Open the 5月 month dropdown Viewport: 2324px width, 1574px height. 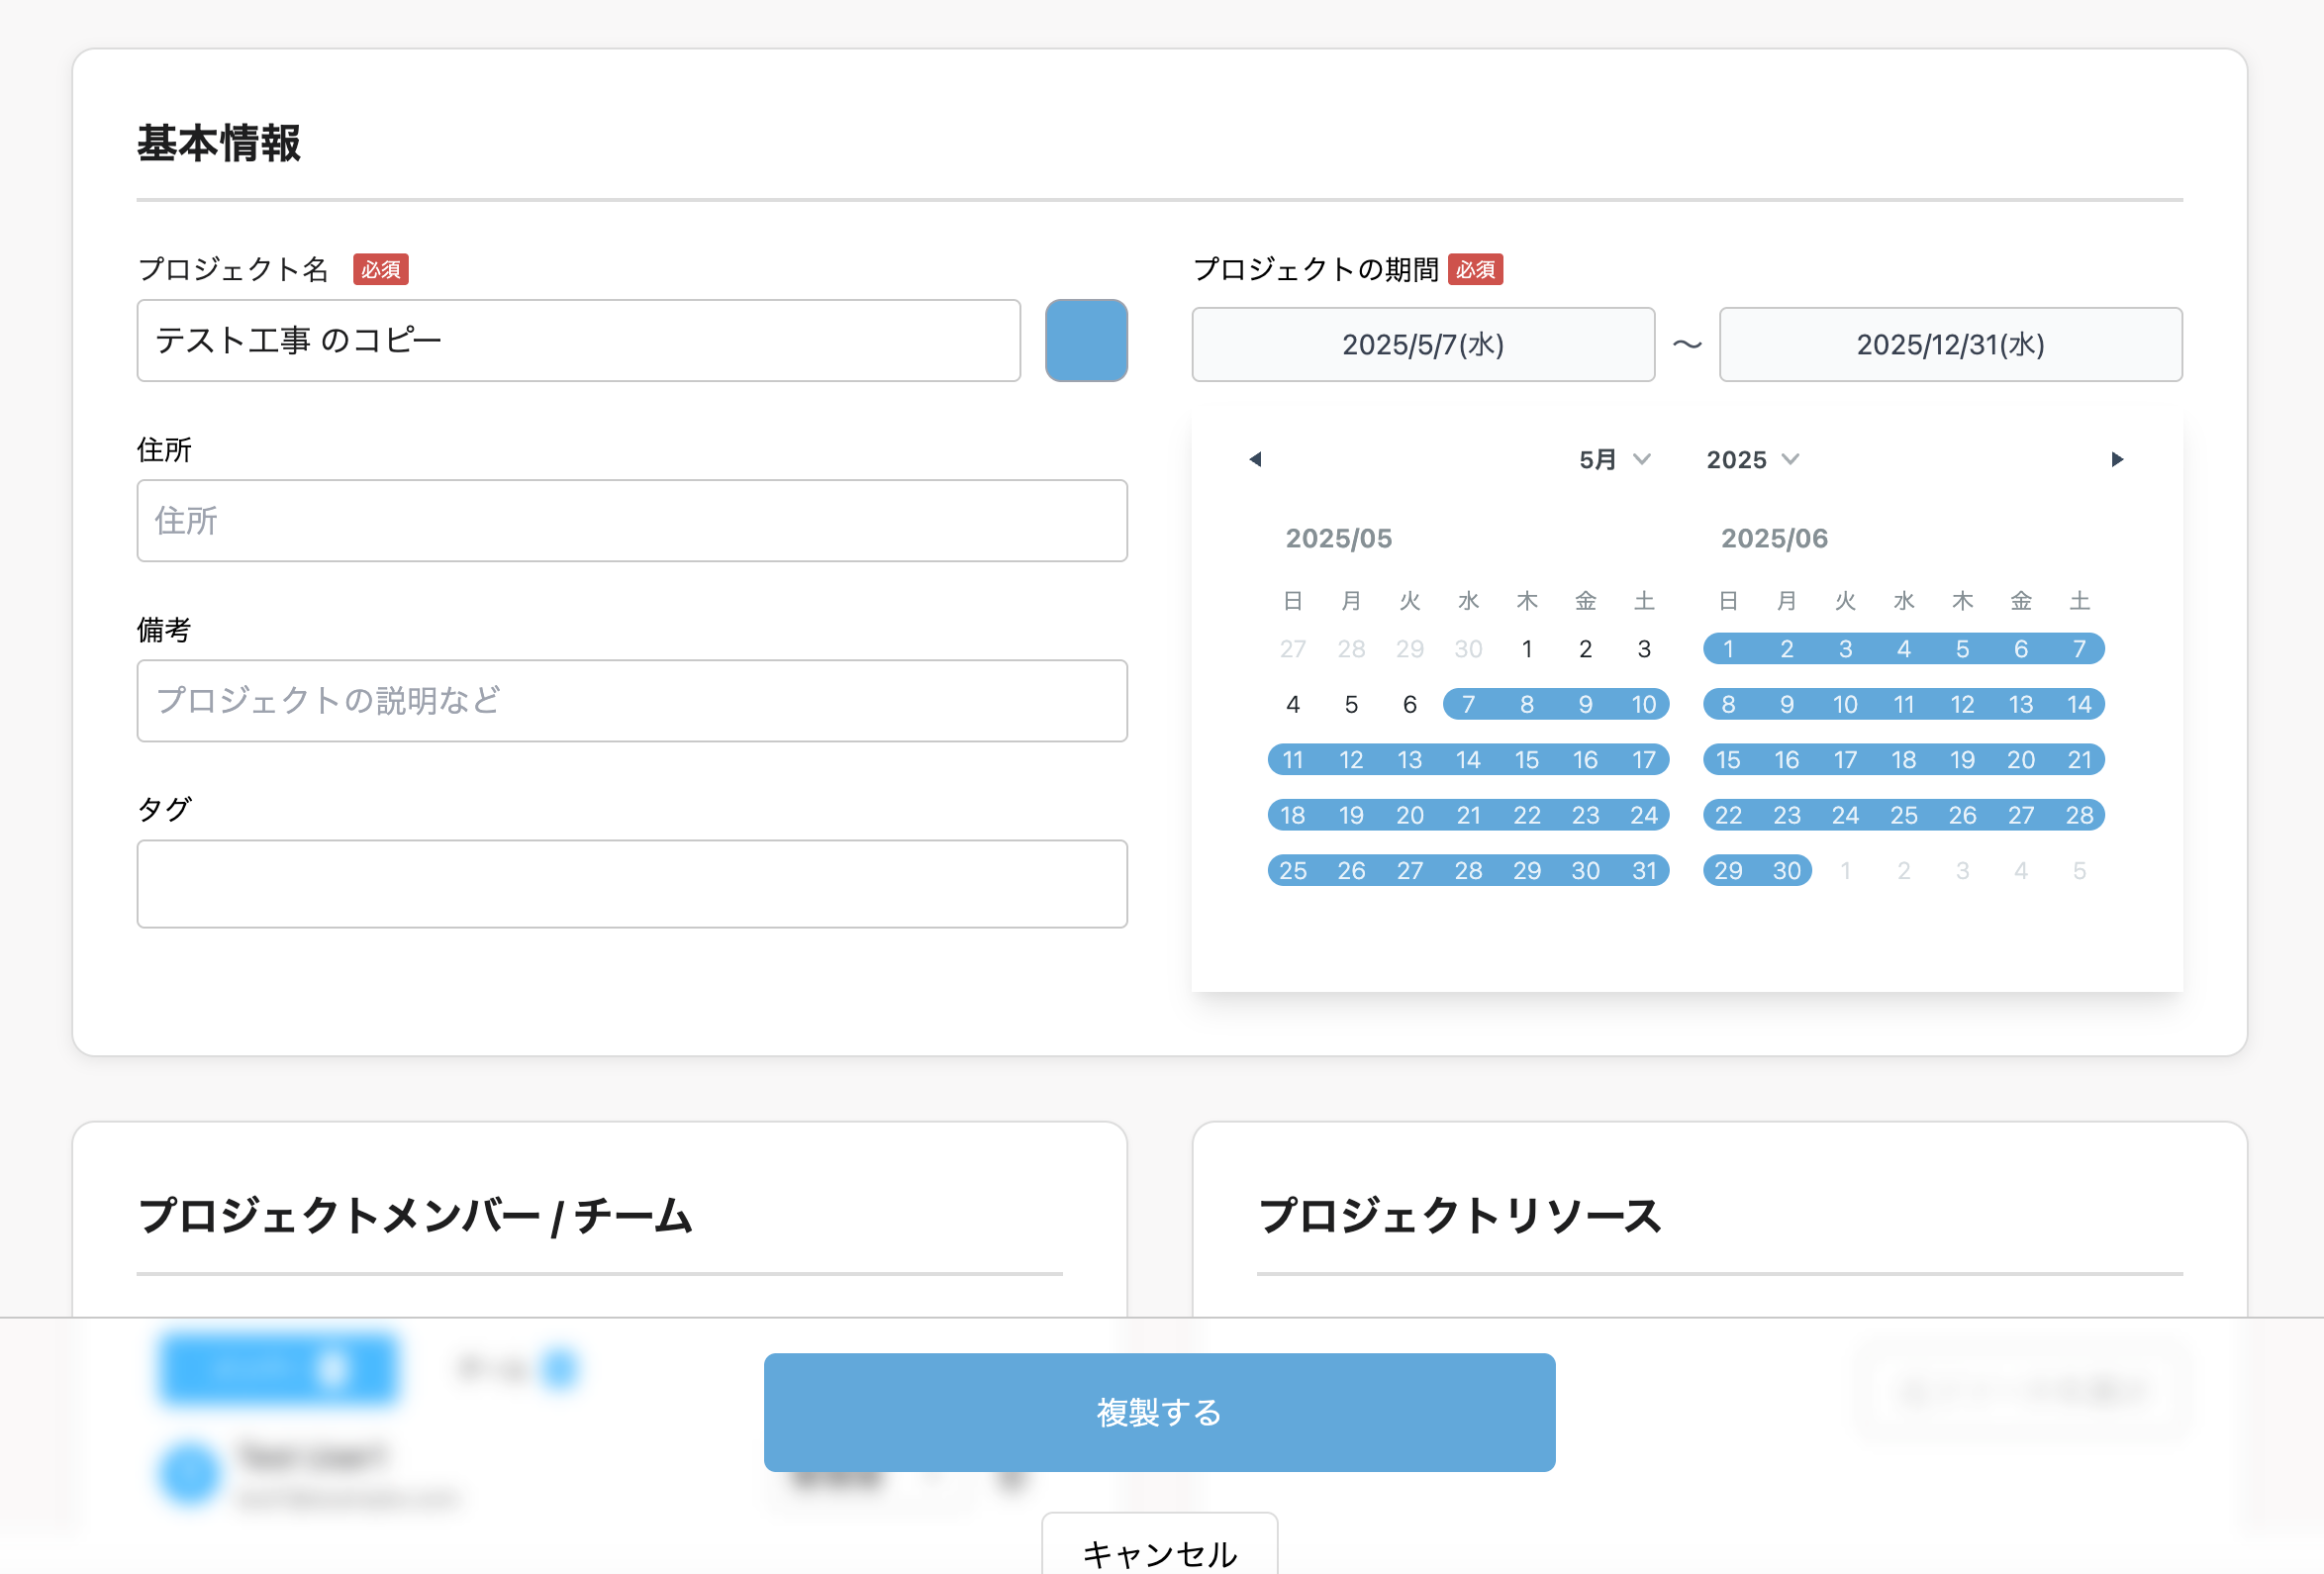click(1614, 459)
